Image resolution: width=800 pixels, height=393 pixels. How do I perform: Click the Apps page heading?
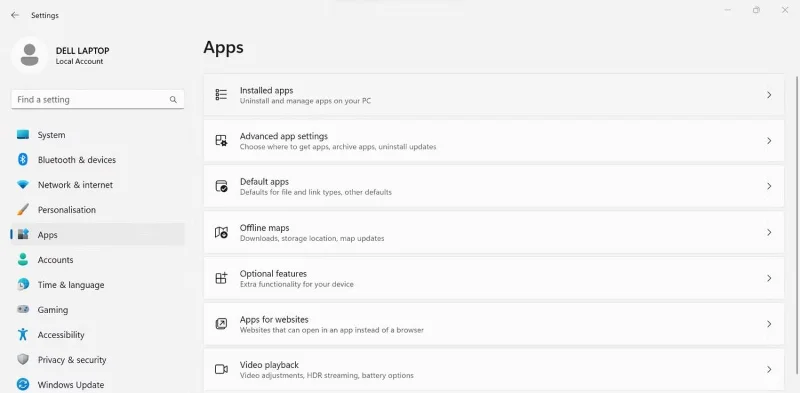tap(223, 47)
